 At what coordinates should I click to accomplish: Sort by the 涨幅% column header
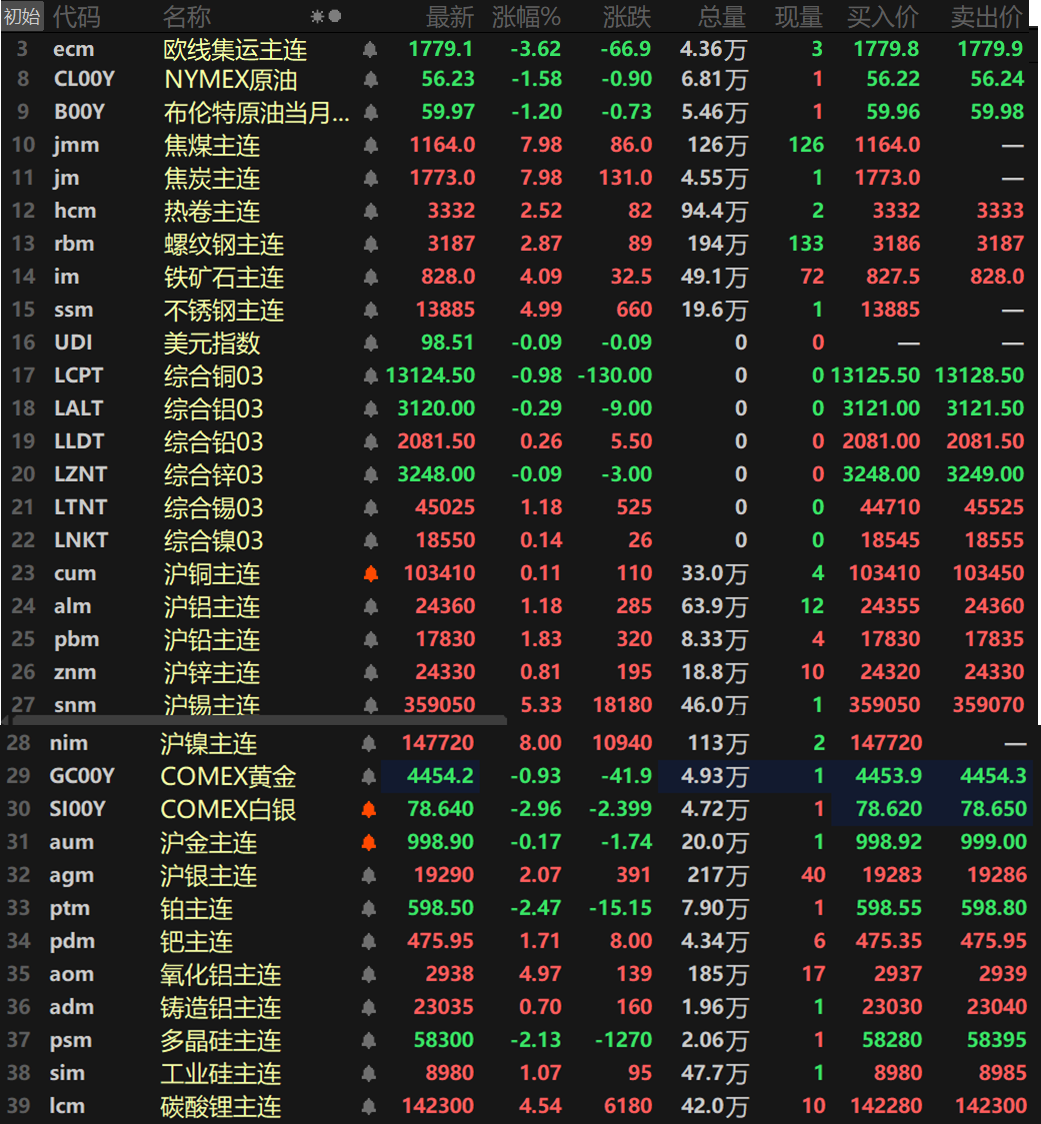pos(526,16)
